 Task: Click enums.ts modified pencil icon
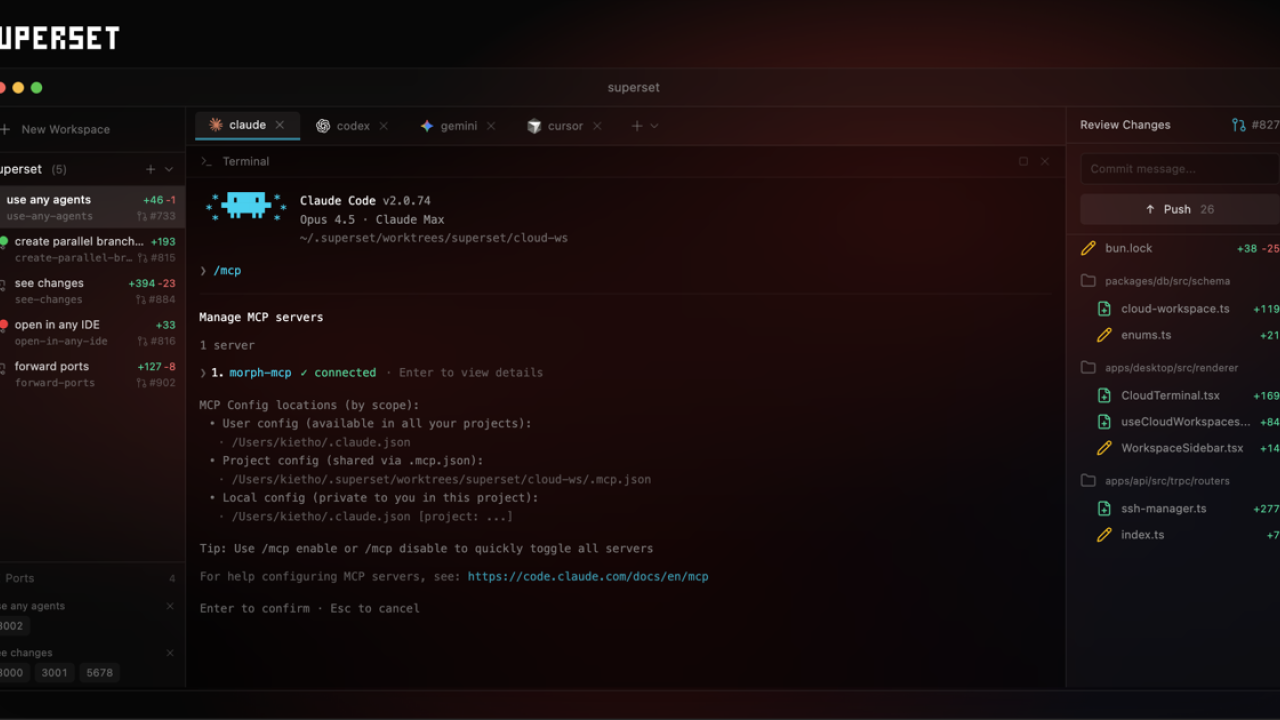pyautogui.click(x=1104, y=335)
